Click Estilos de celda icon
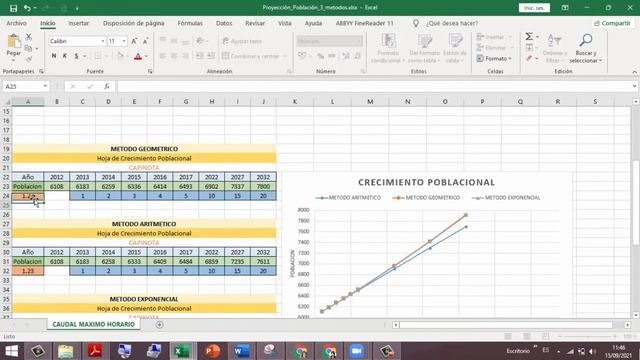This screenshot has width=640, height=360. 455,41
